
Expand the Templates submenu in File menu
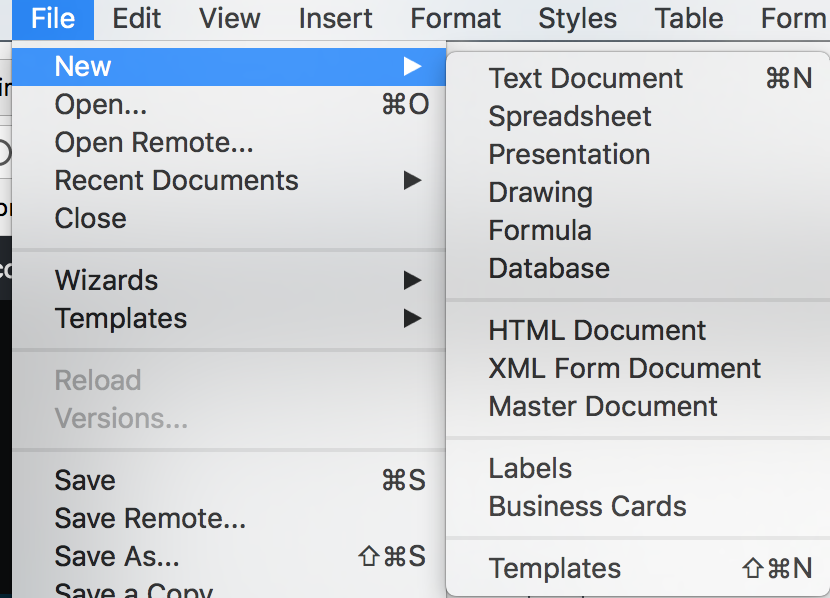pyautogui.click(x=229, y=319)
